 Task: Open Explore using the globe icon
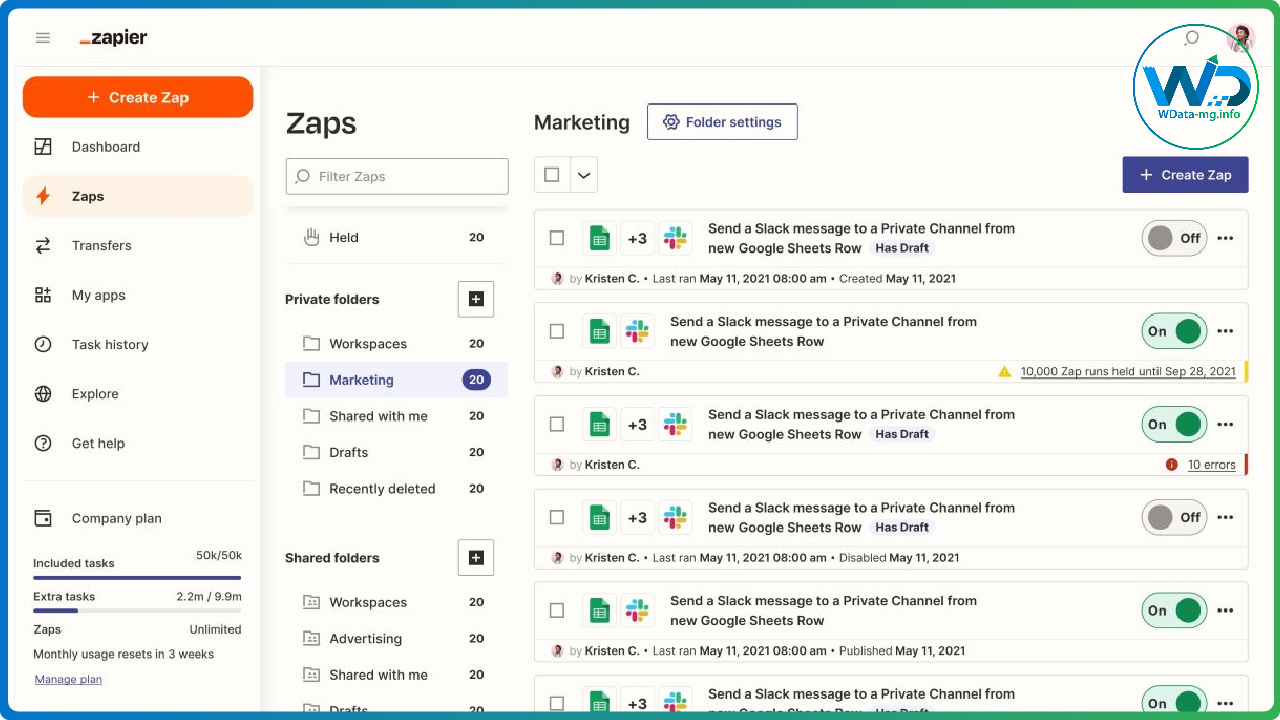tap(42, 393)
